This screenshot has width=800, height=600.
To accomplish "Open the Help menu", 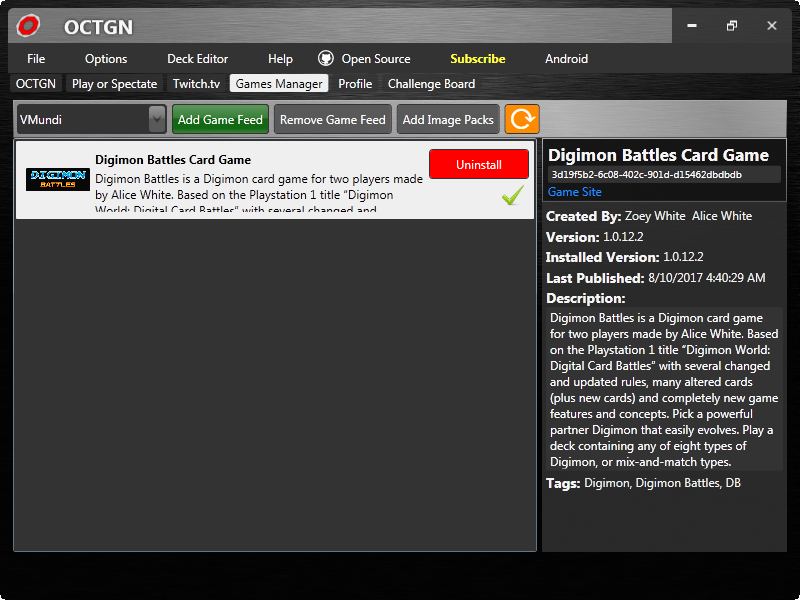I will 280,59.
